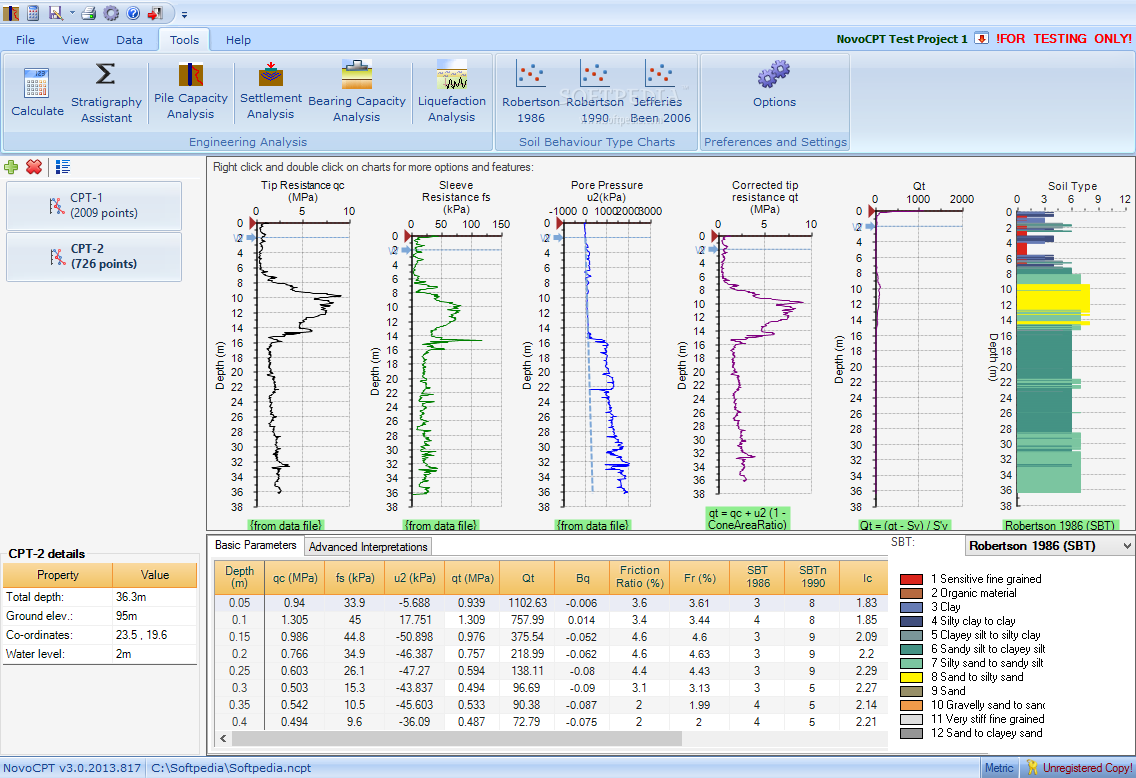Select CPT-1 (2009 points) dataset
Image resolution: width=1136 pixels, height=778 pixels.
tap(93, 206)
